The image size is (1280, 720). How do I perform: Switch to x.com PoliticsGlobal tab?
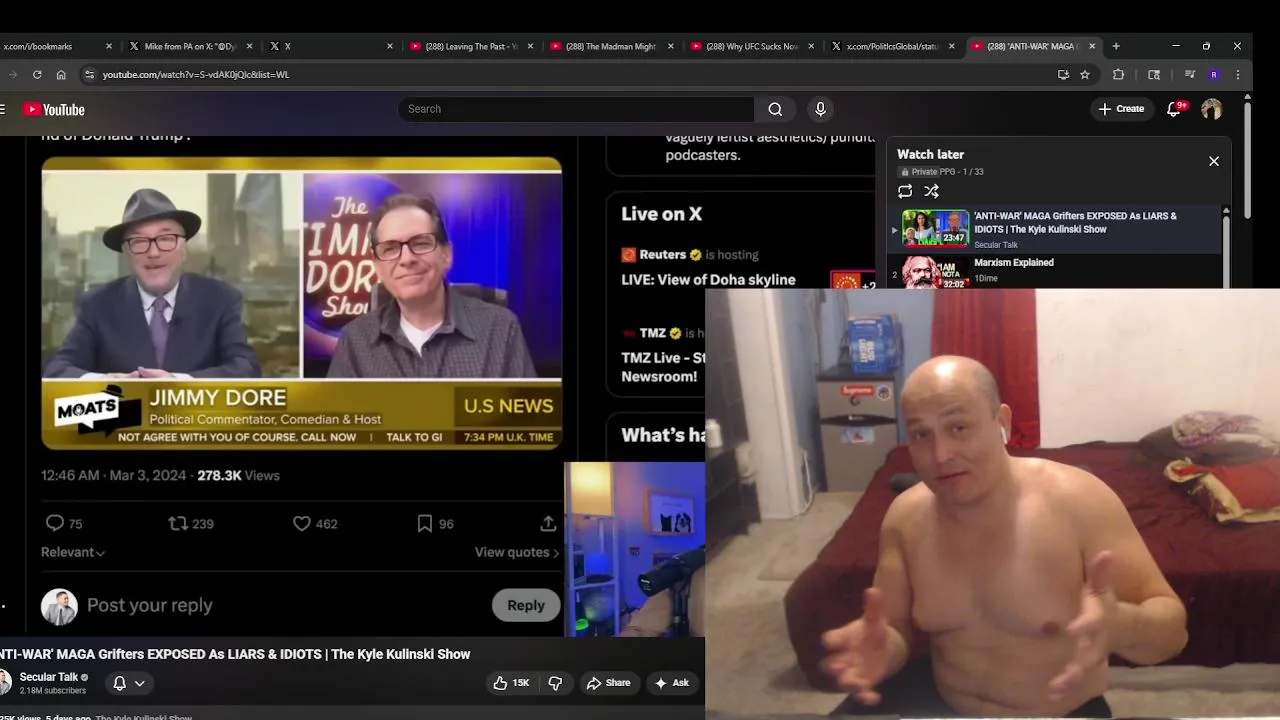click(x=890, y=46)
